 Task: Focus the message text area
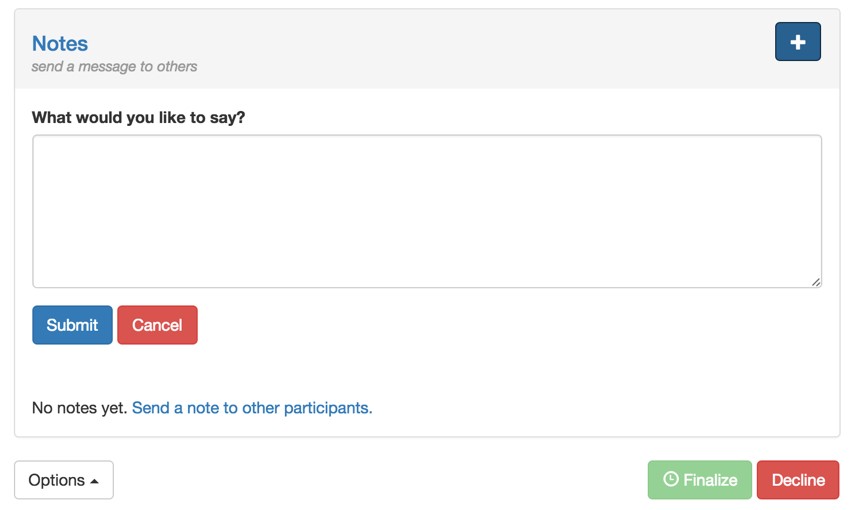(427, 211)
